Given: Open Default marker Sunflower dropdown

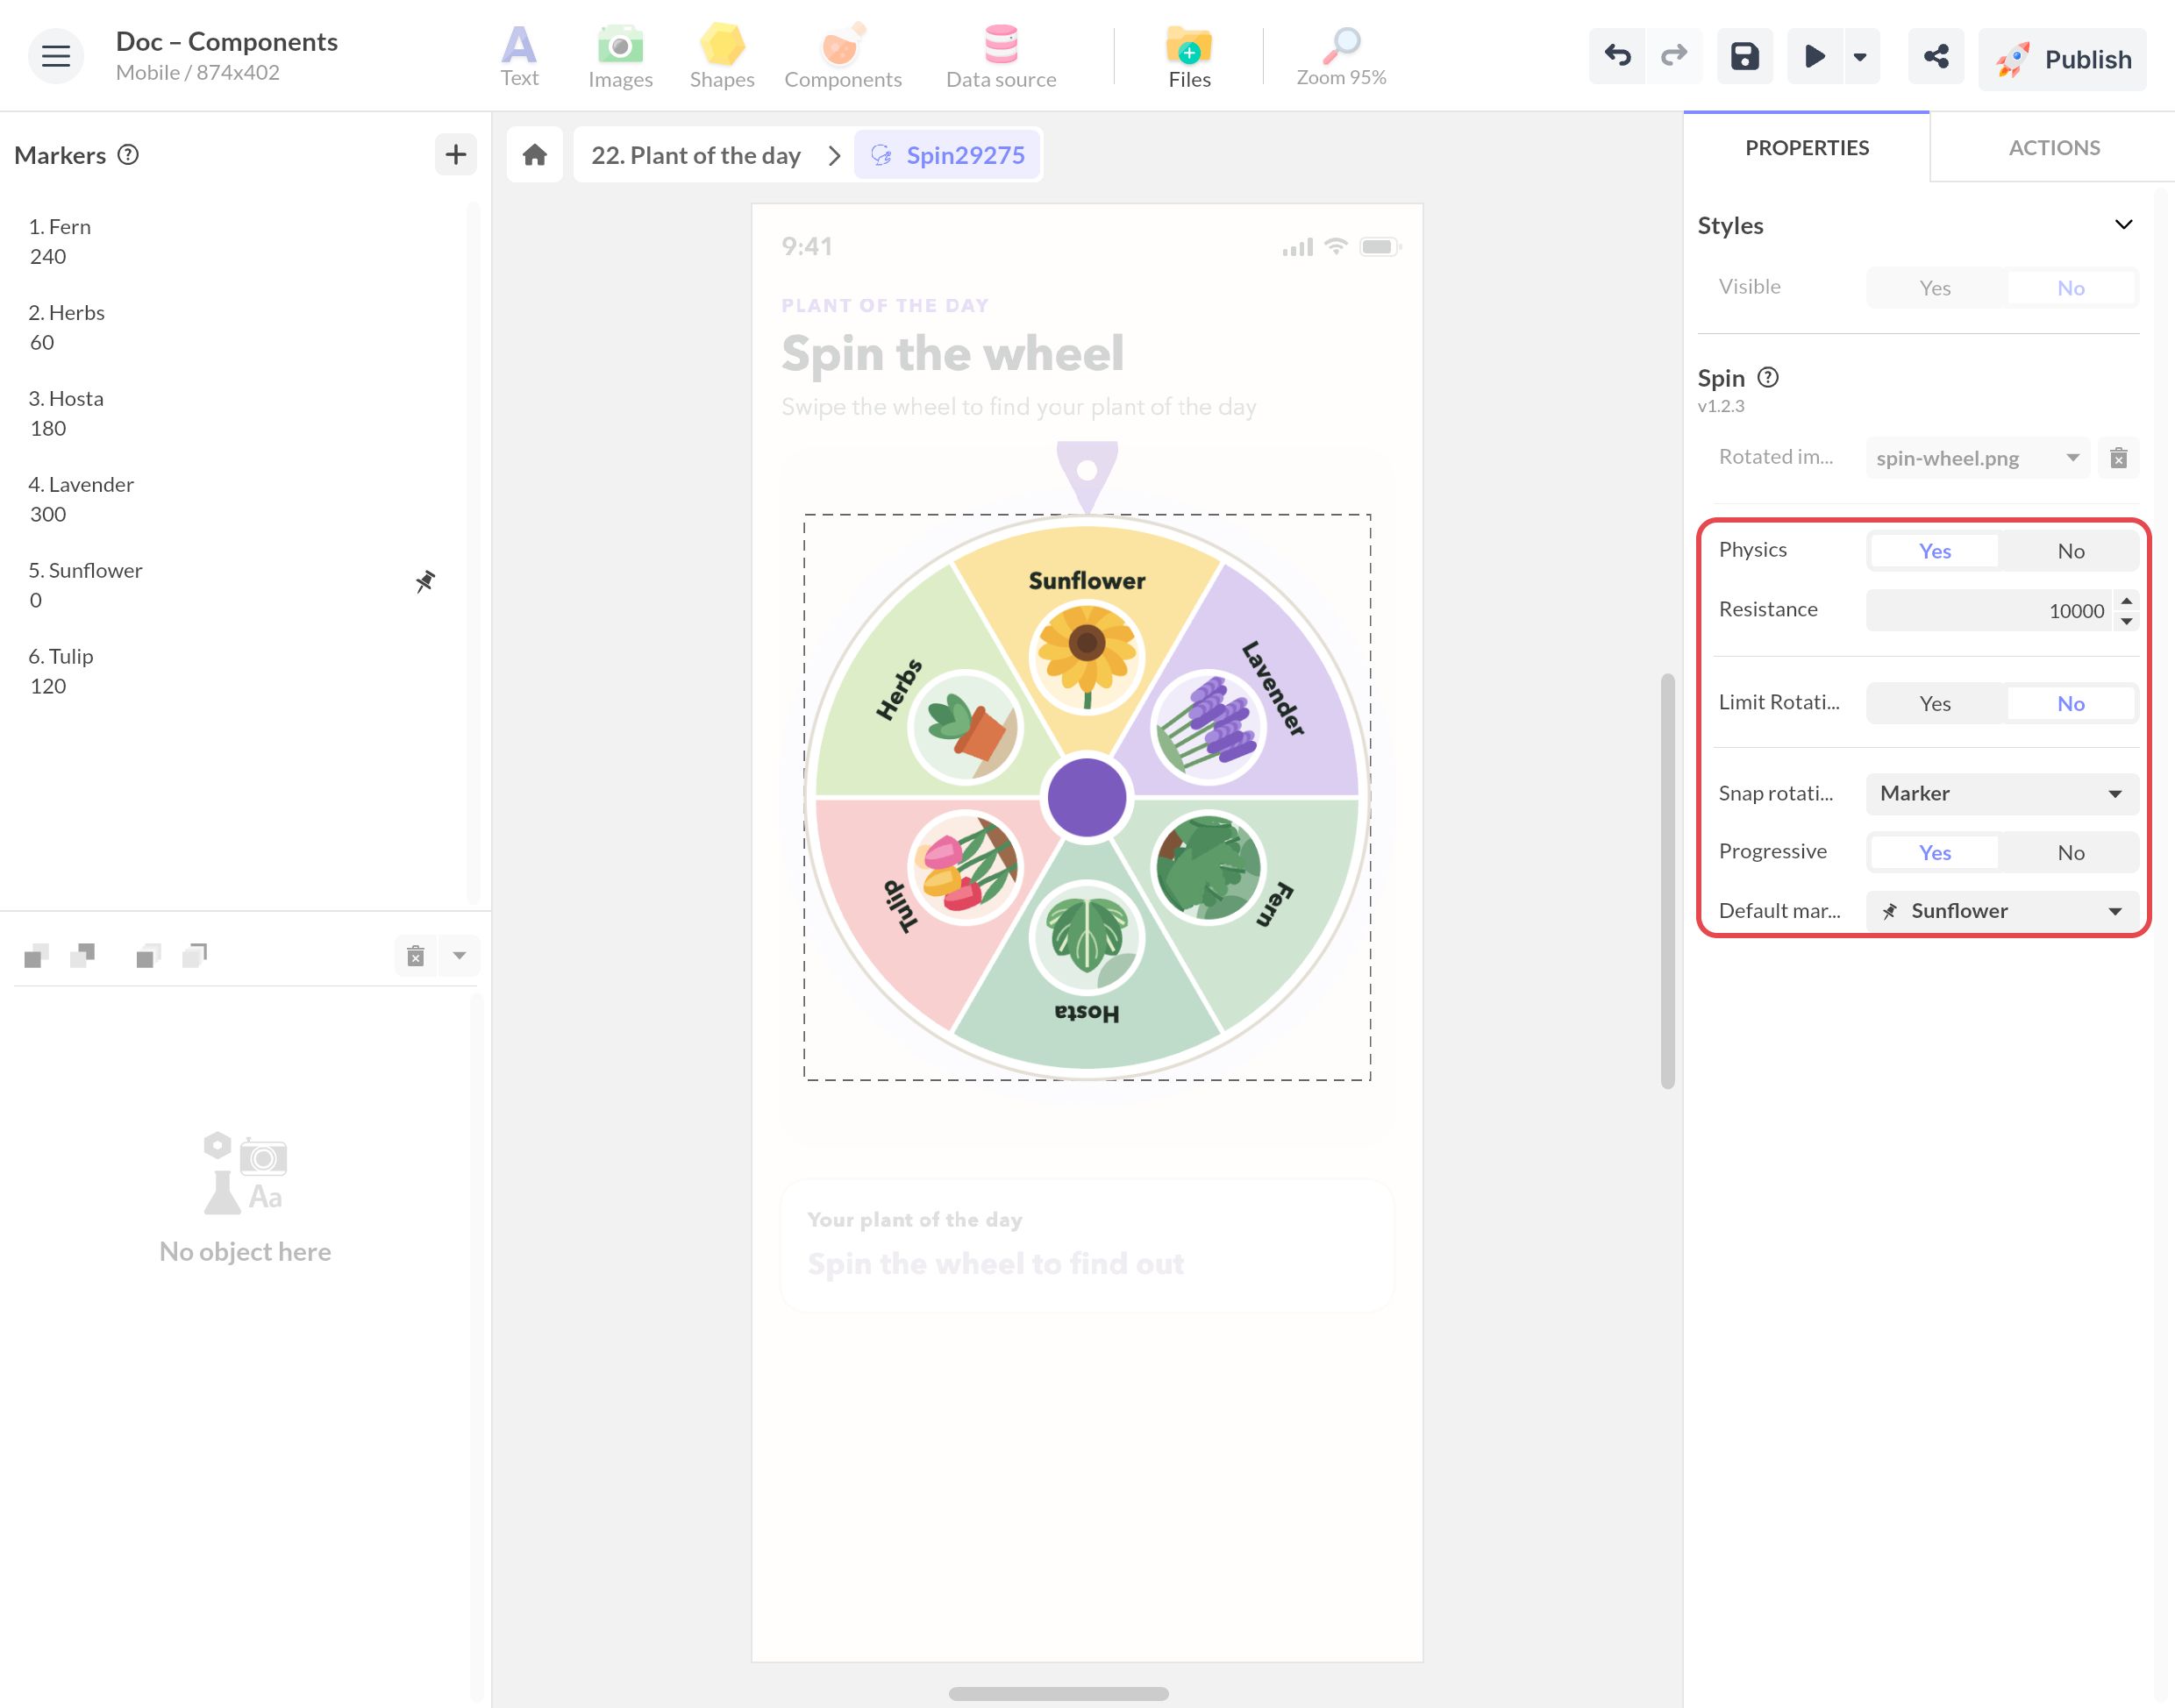Looking at the screenshot, I should pos(2002,911).
